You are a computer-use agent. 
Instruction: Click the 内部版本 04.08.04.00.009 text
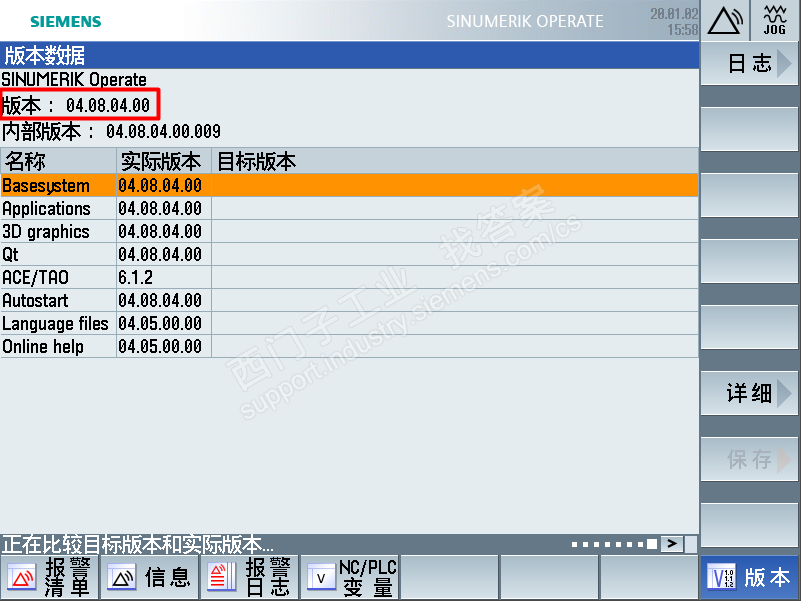coord(111,131)
